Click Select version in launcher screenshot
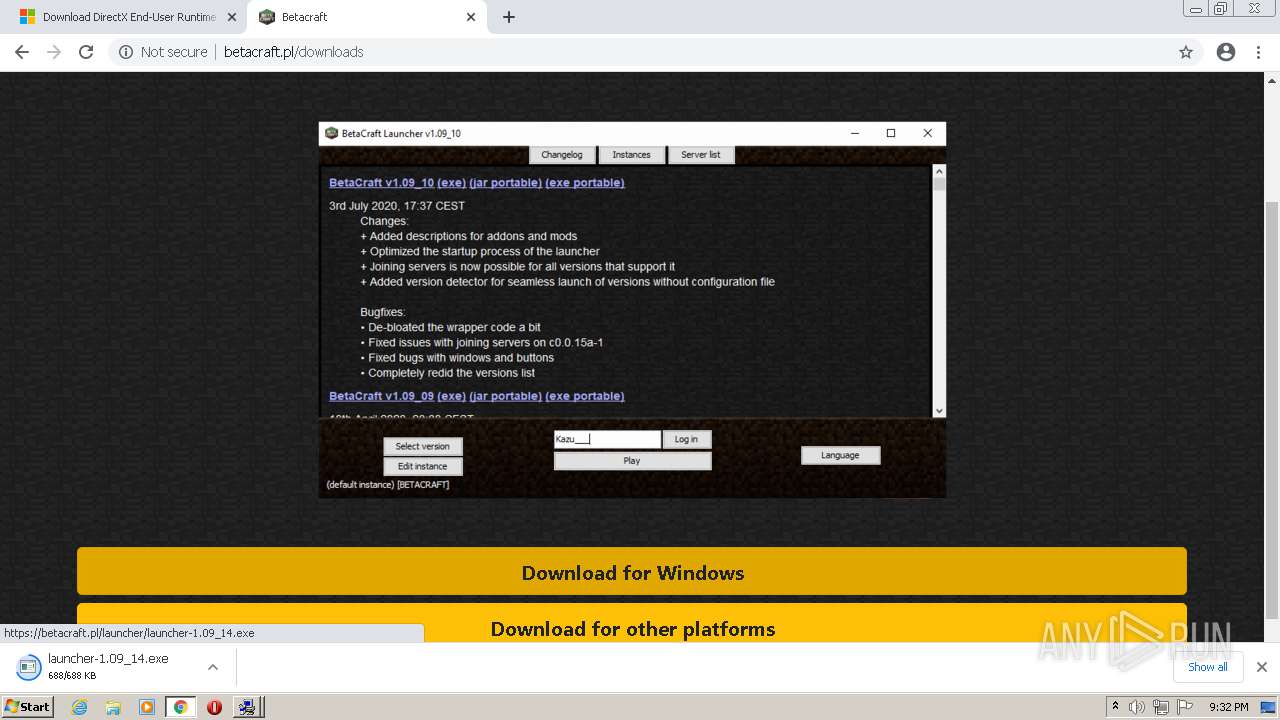The width and height of the screenshot is (1280, 720). pos(423,446)
